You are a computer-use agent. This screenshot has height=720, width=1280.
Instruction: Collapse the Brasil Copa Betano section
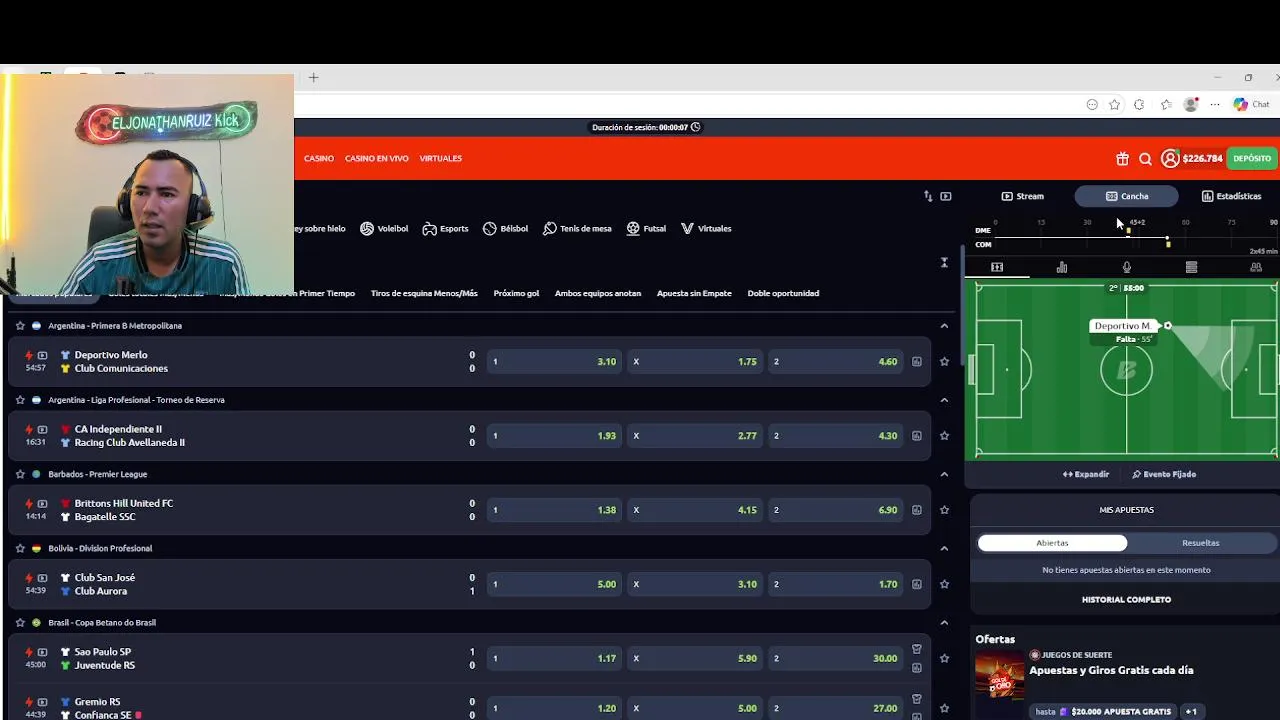click(x=944, y=622)
